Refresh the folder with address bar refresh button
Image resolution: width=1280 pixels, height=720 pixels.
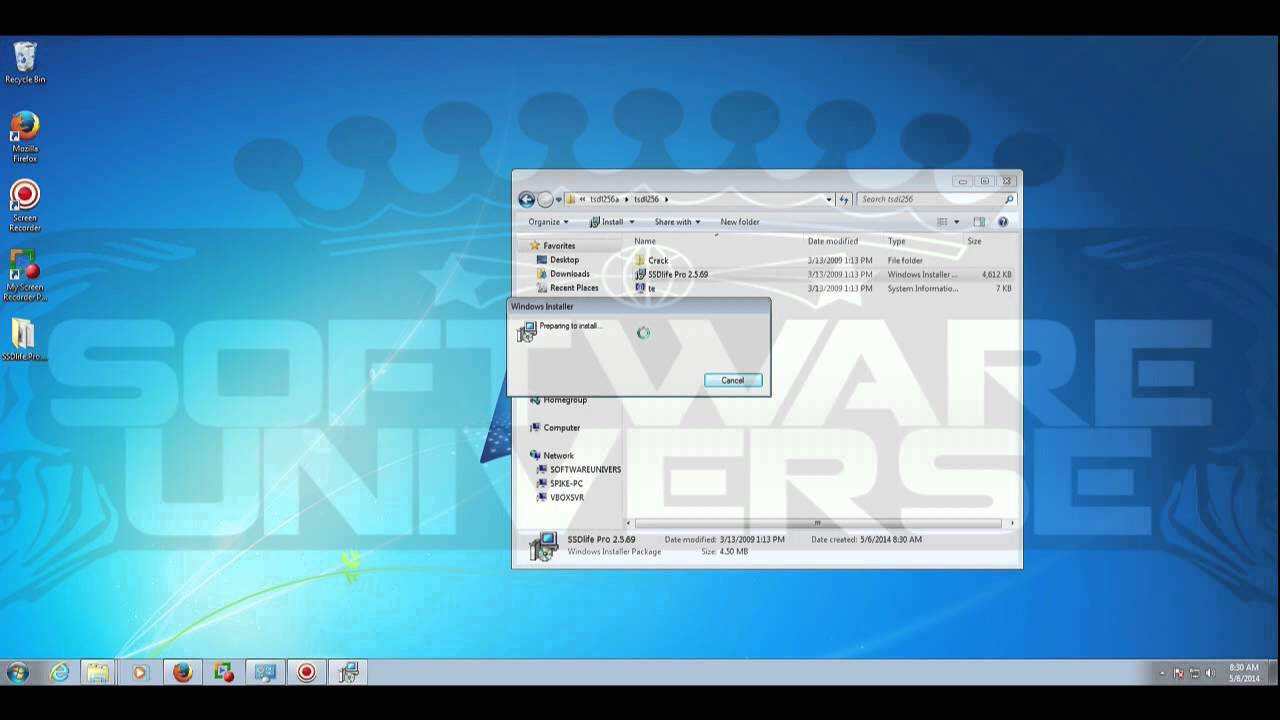pyautogui.click(x=844, y=199)
